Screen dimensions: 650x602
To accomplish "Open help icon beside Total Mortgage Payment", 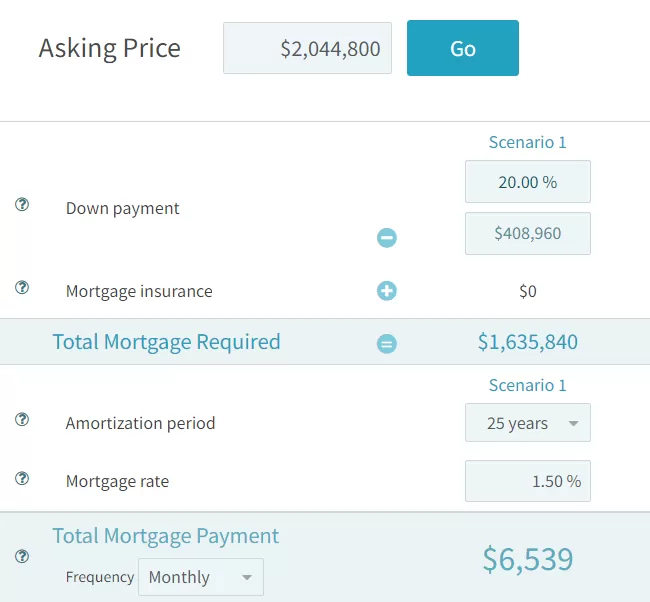I will [22, 556].
